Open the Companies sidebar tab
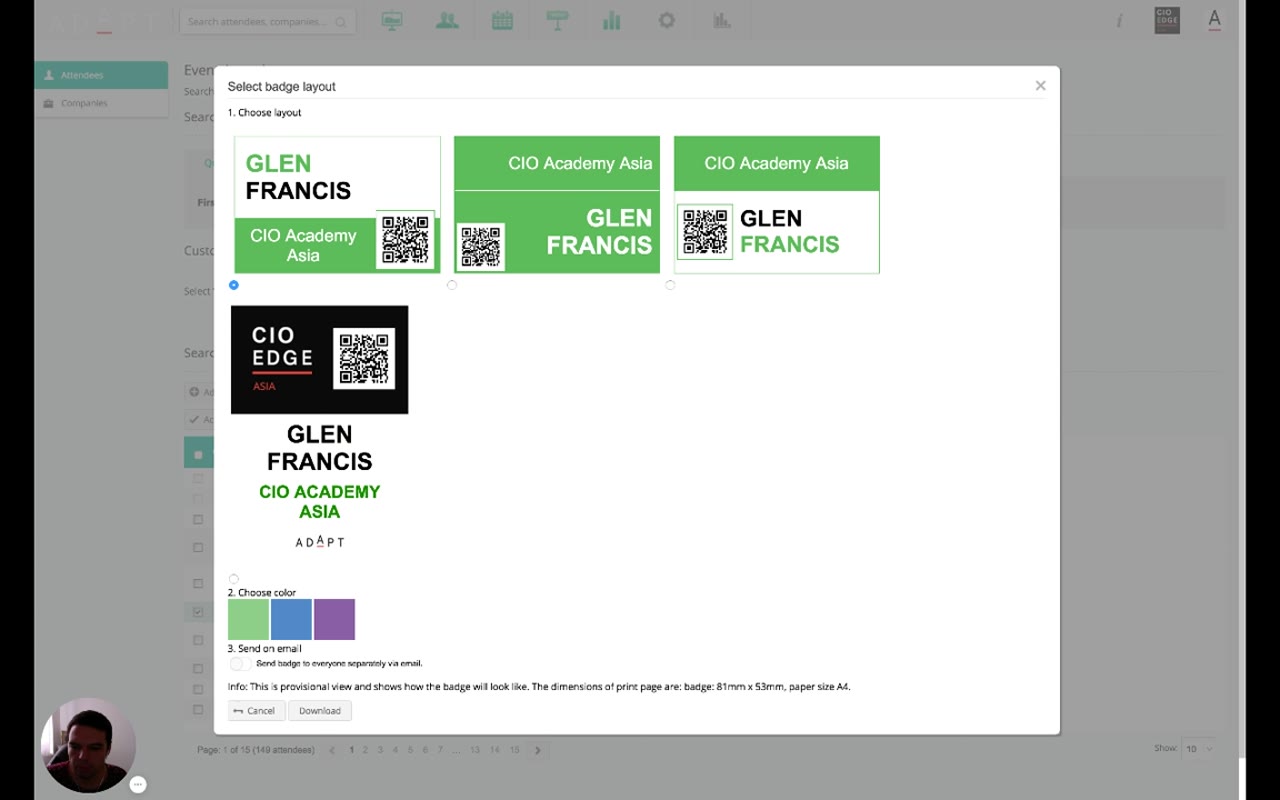This screenshot has width=1280, height=800. [101, 103]
